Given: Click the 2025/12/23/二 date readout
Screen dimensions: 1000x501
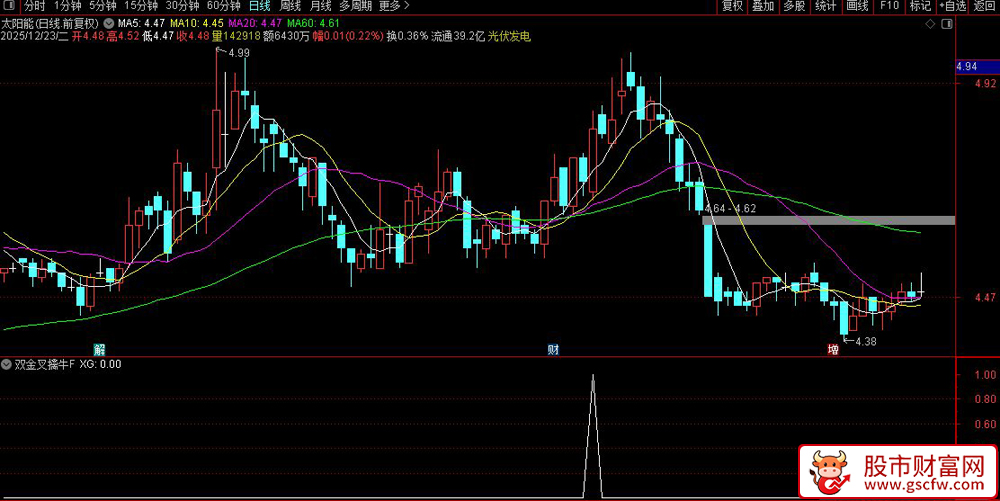Looking at the screenshot, I should (x=35, y=36).
